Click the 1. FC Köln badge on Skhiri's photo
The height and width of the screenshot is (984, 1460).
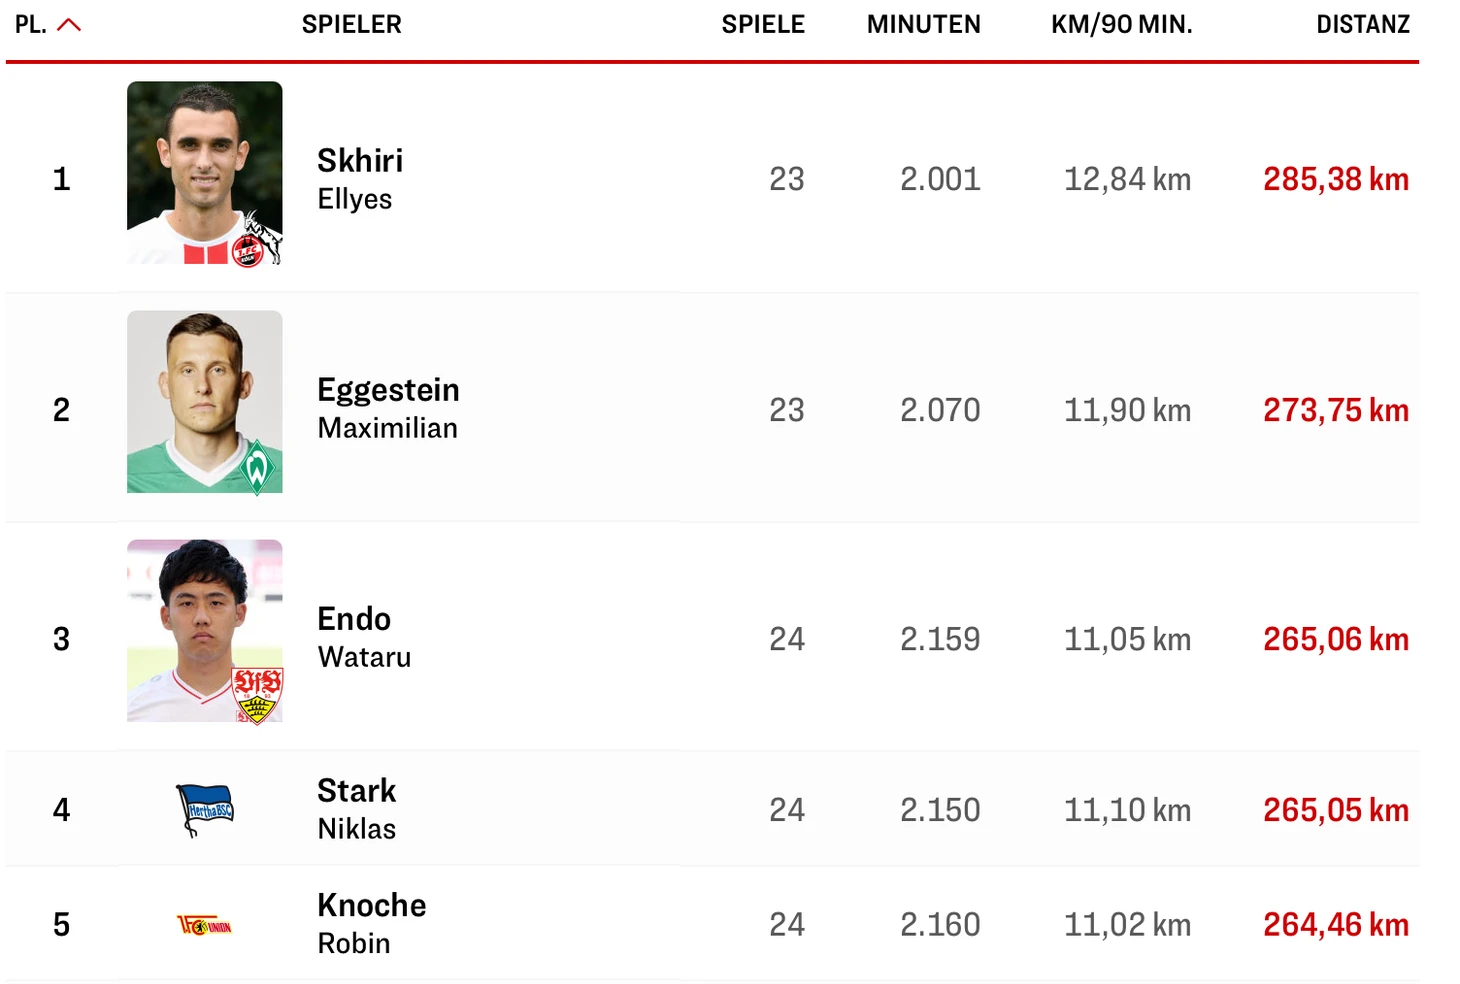(x=249, y=251)
